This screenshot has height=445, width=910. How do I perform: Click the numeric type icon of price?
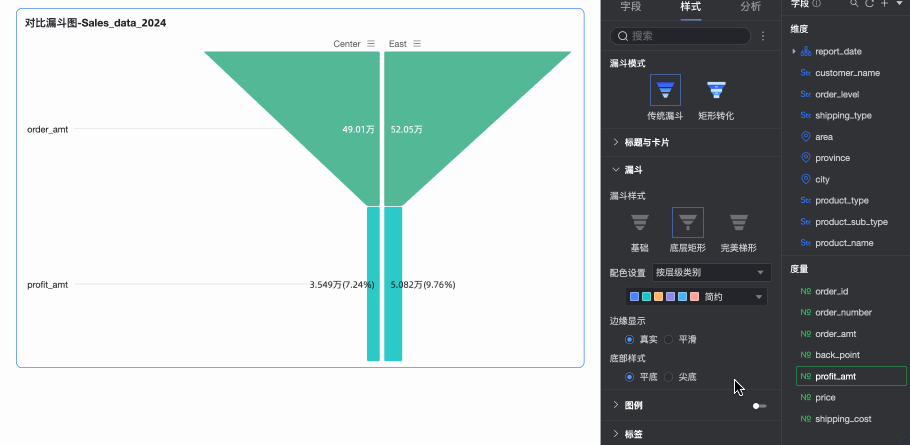(x=806, y=397)
